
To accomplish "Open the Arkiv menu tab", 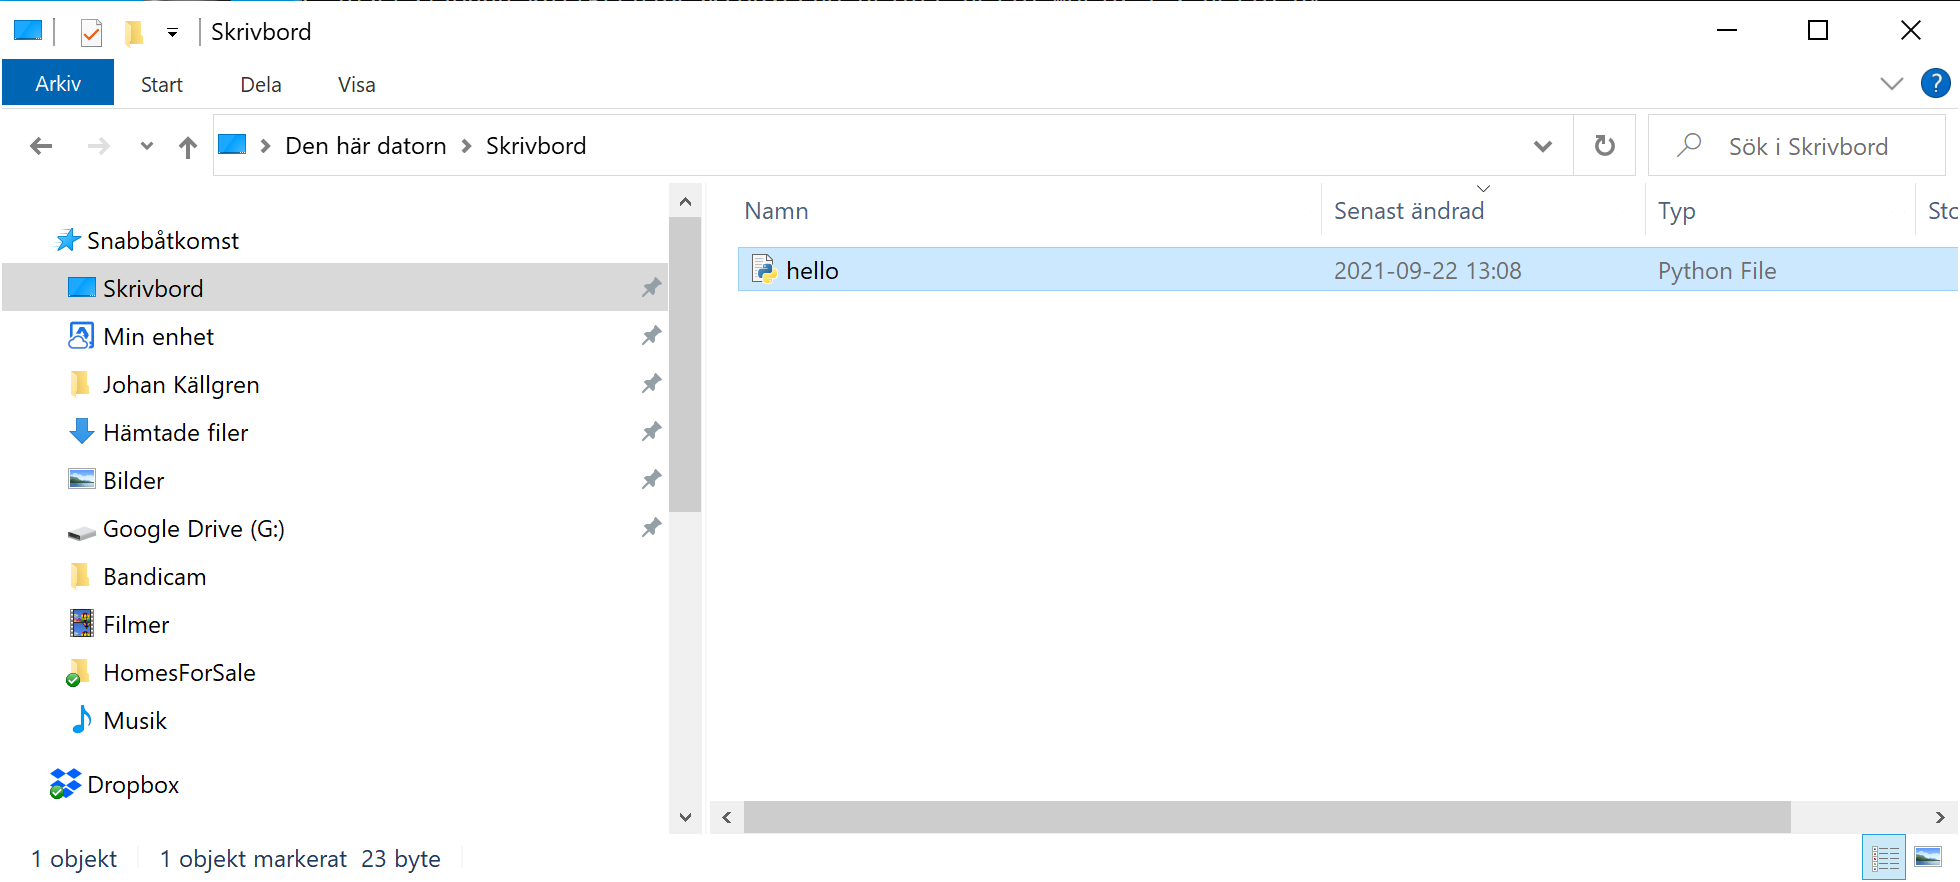I will (58, 84).
